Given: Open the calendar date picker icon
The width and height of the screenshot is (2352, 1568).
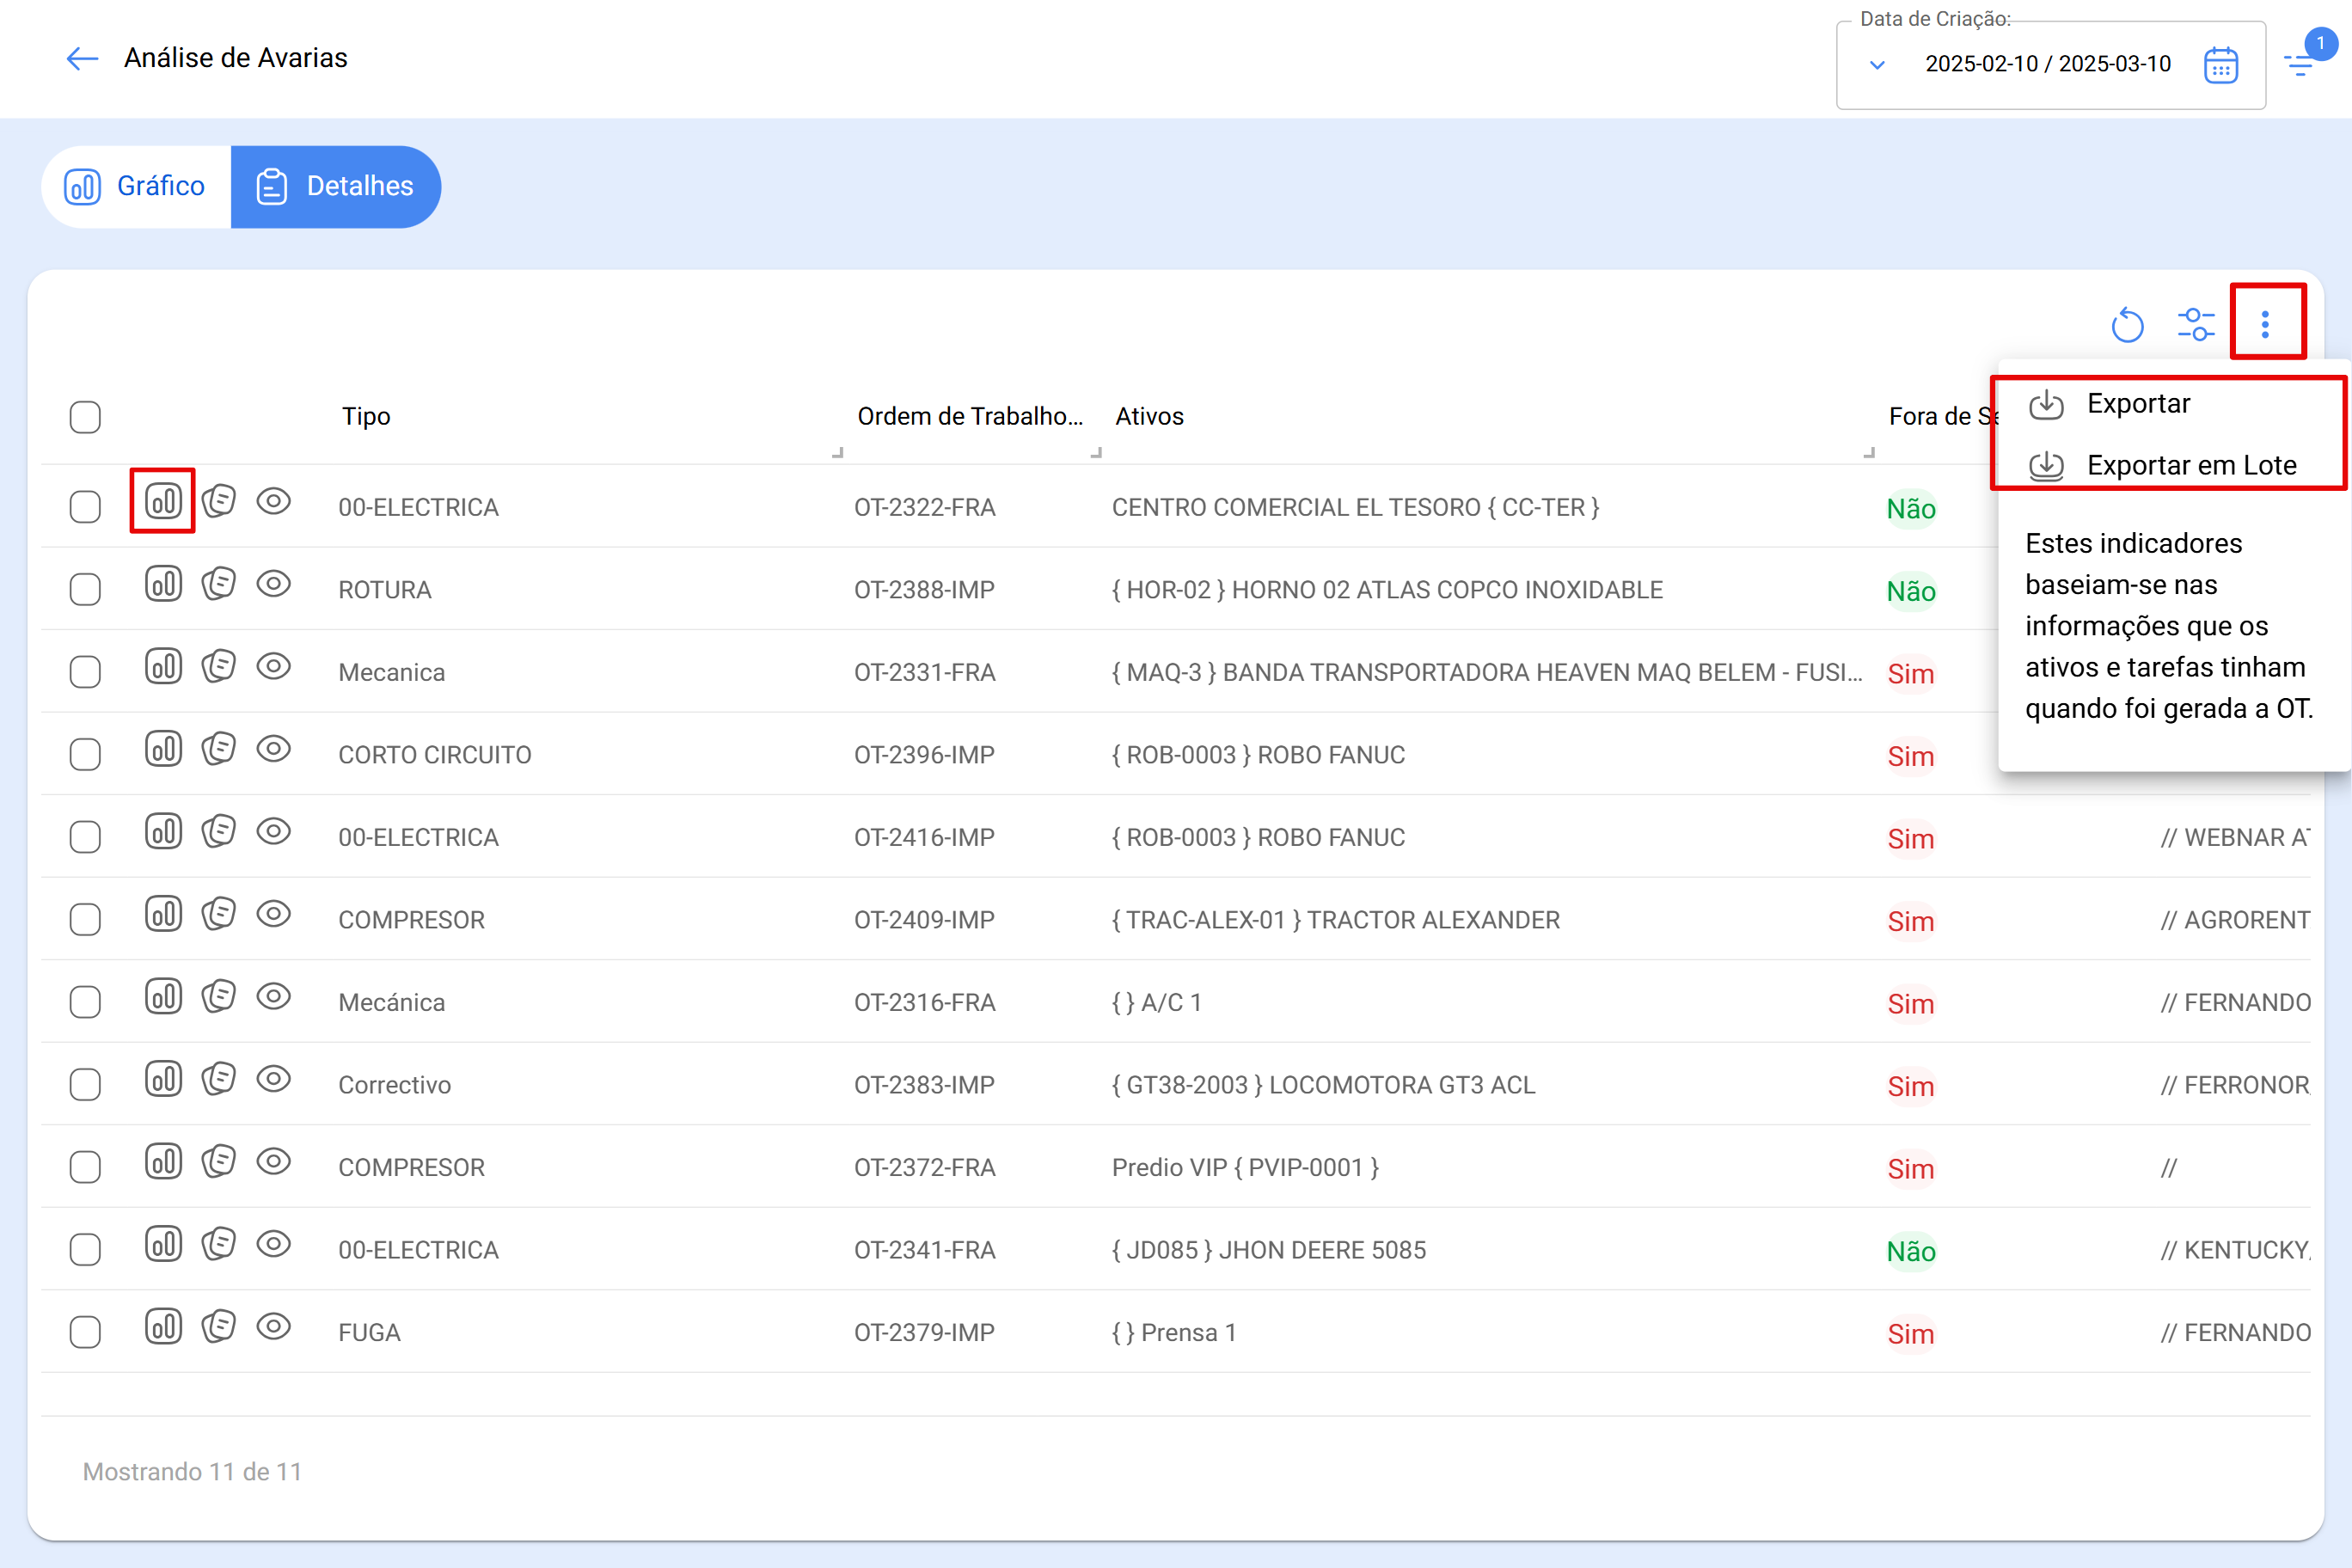Looking at the screenshot, I should (2220, 65).
